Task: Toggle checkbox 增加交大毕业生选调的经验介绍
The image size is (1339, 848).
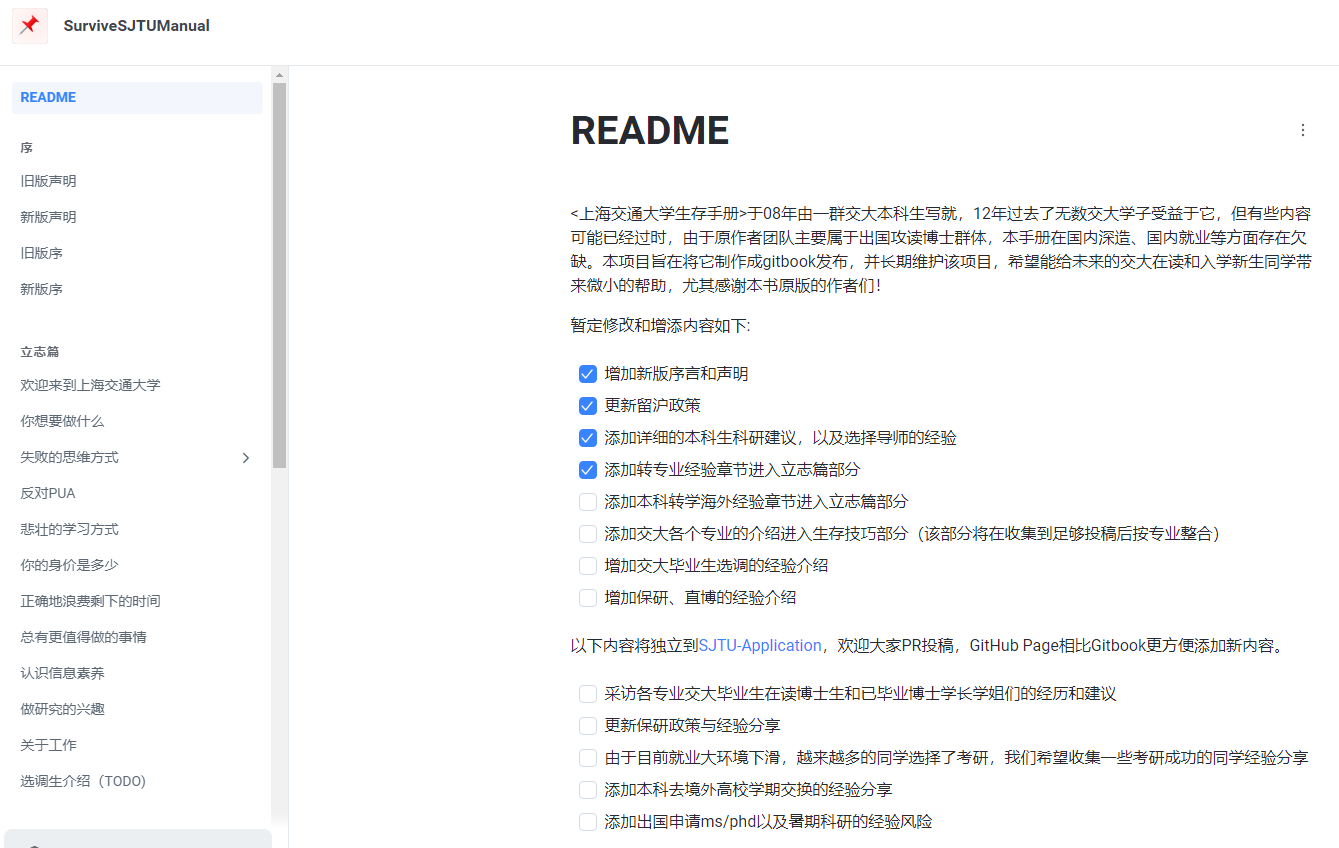Action: pos(588,566)
